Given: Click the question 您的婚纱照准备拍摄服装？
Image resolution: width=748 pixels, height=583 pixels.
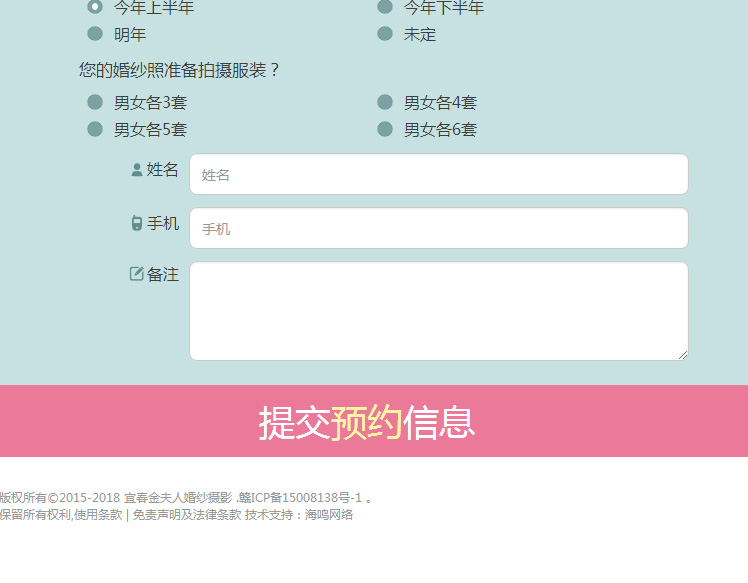Looking at the screenshot, I should point(179,70).
